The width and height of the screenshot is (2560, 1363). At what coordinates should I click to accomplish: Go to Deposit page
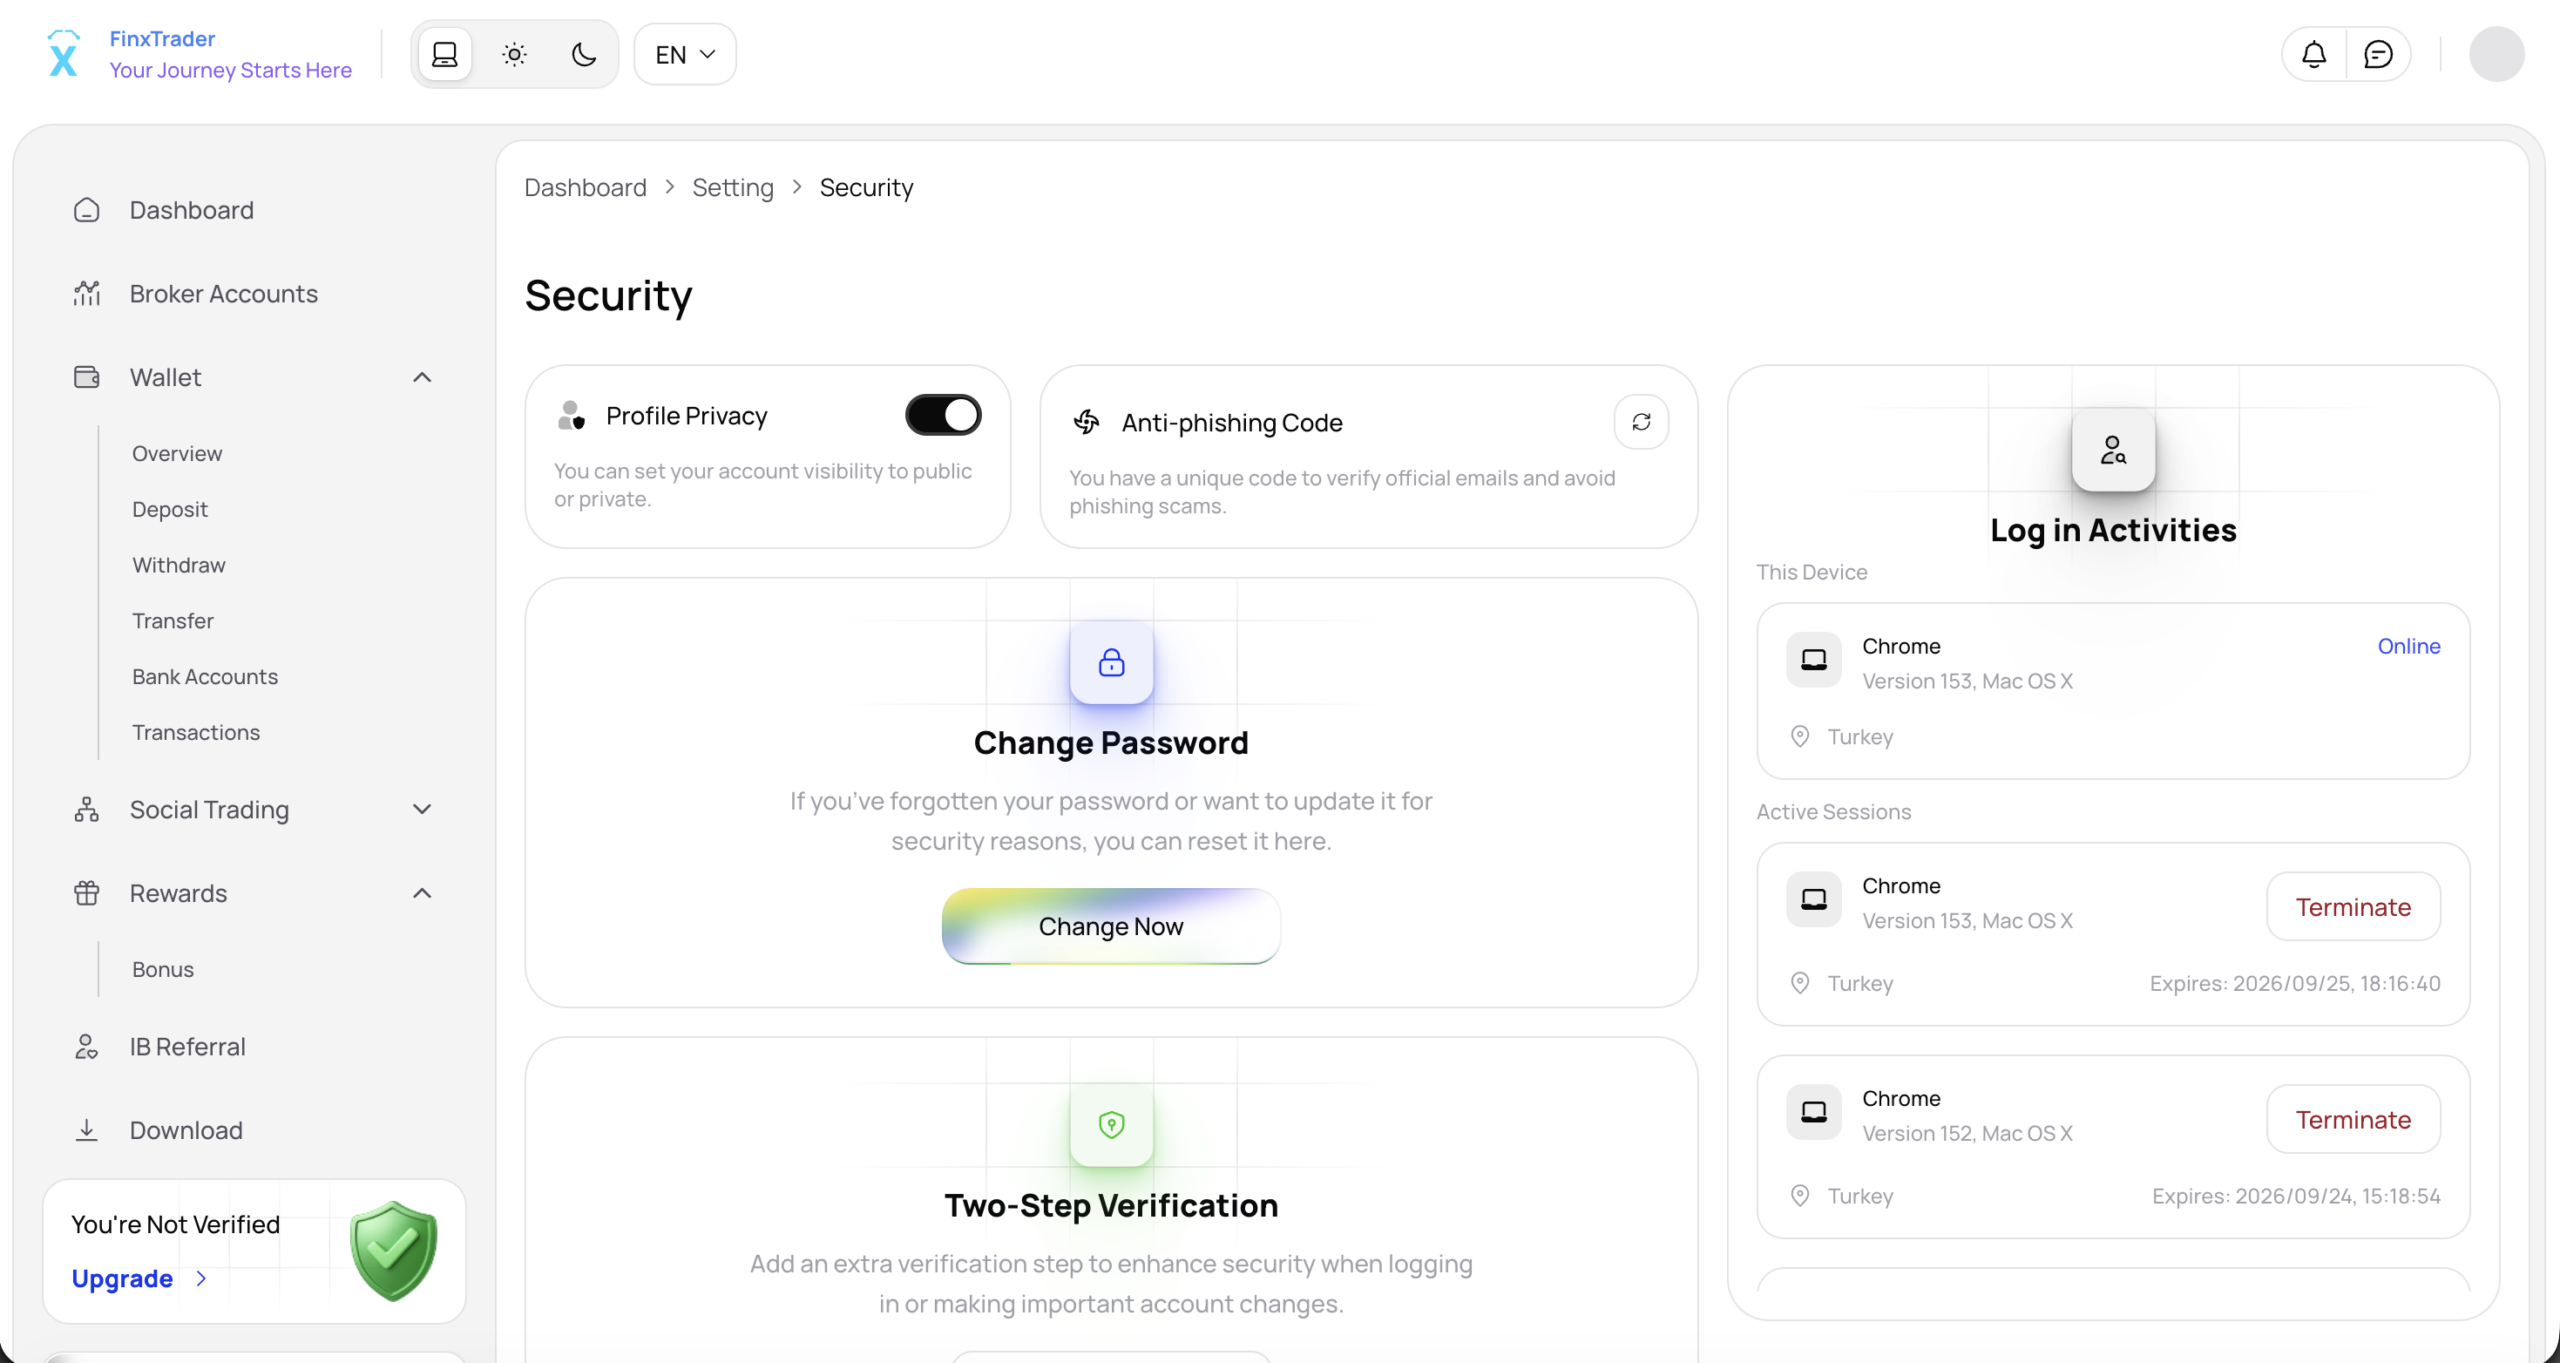(170, 510)
